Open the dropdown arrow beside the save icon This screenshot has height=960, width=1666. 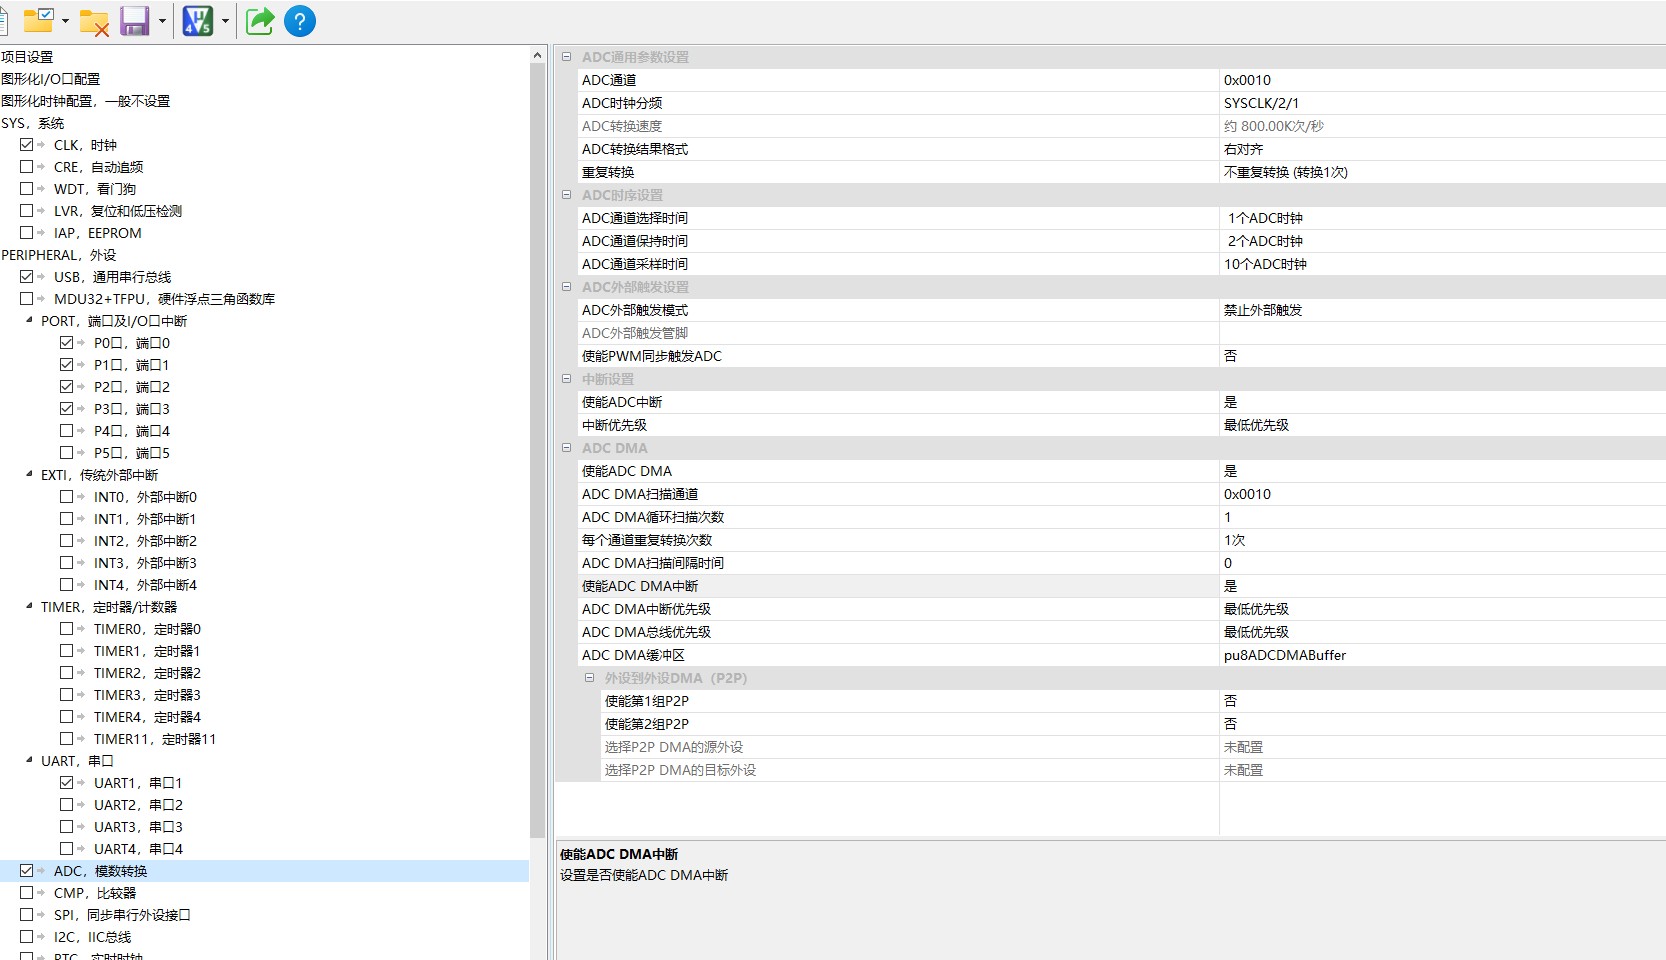(x=162, y=21)
